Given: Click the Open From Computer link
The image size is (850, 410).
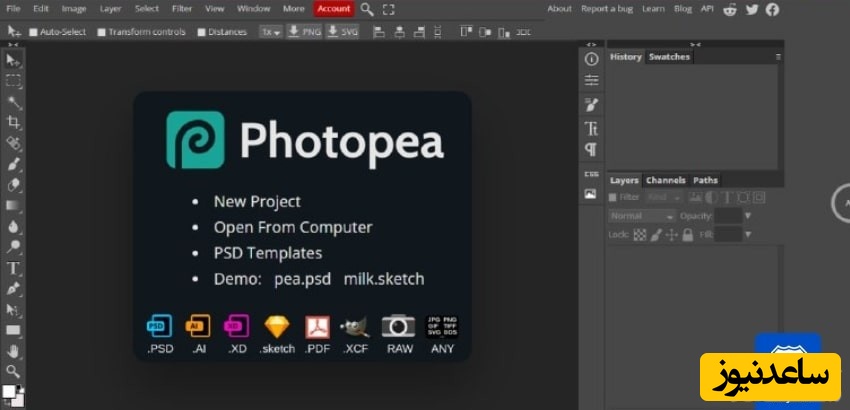Looking at the screenshot, I should click(292, 227).
